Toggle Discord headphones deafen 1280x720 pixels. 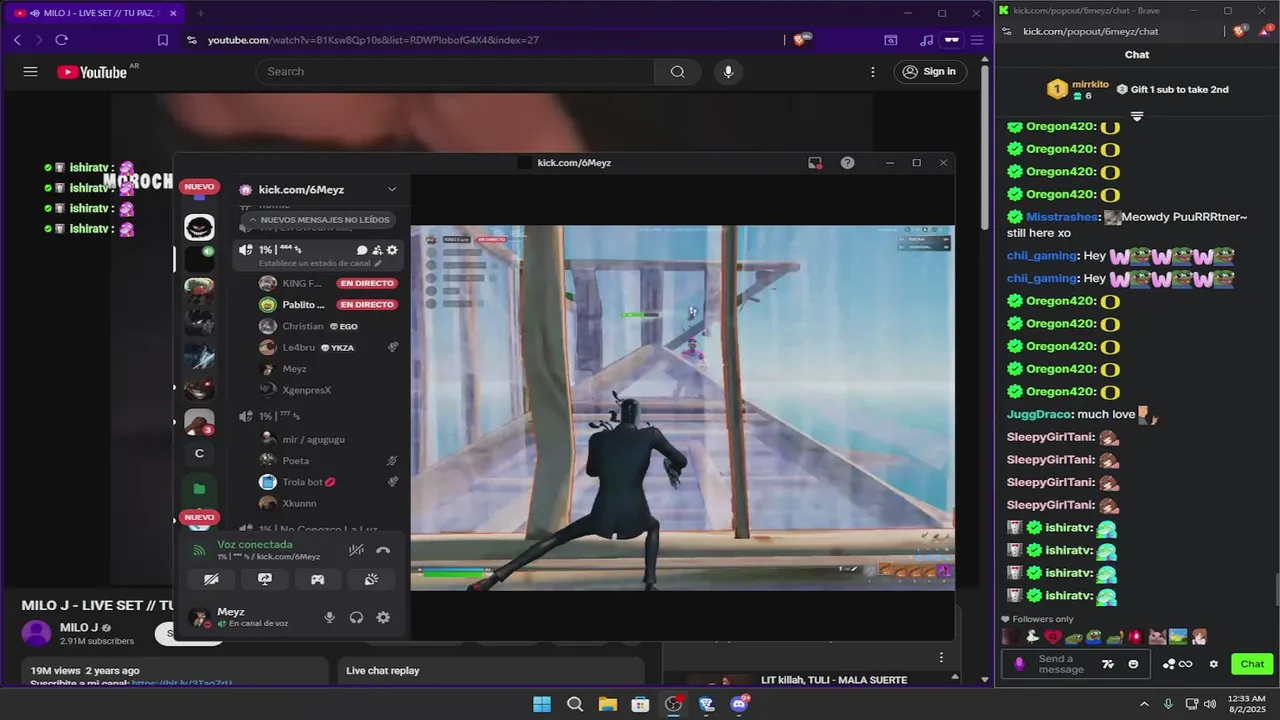[356, 618]
